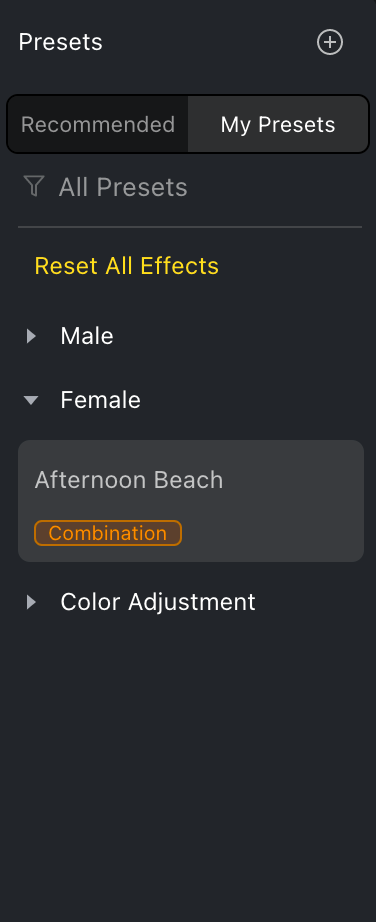The width and height of the screenshot is (376, 922).
Task: Select the Color Adjustment category label
Action: pos(158,602)
